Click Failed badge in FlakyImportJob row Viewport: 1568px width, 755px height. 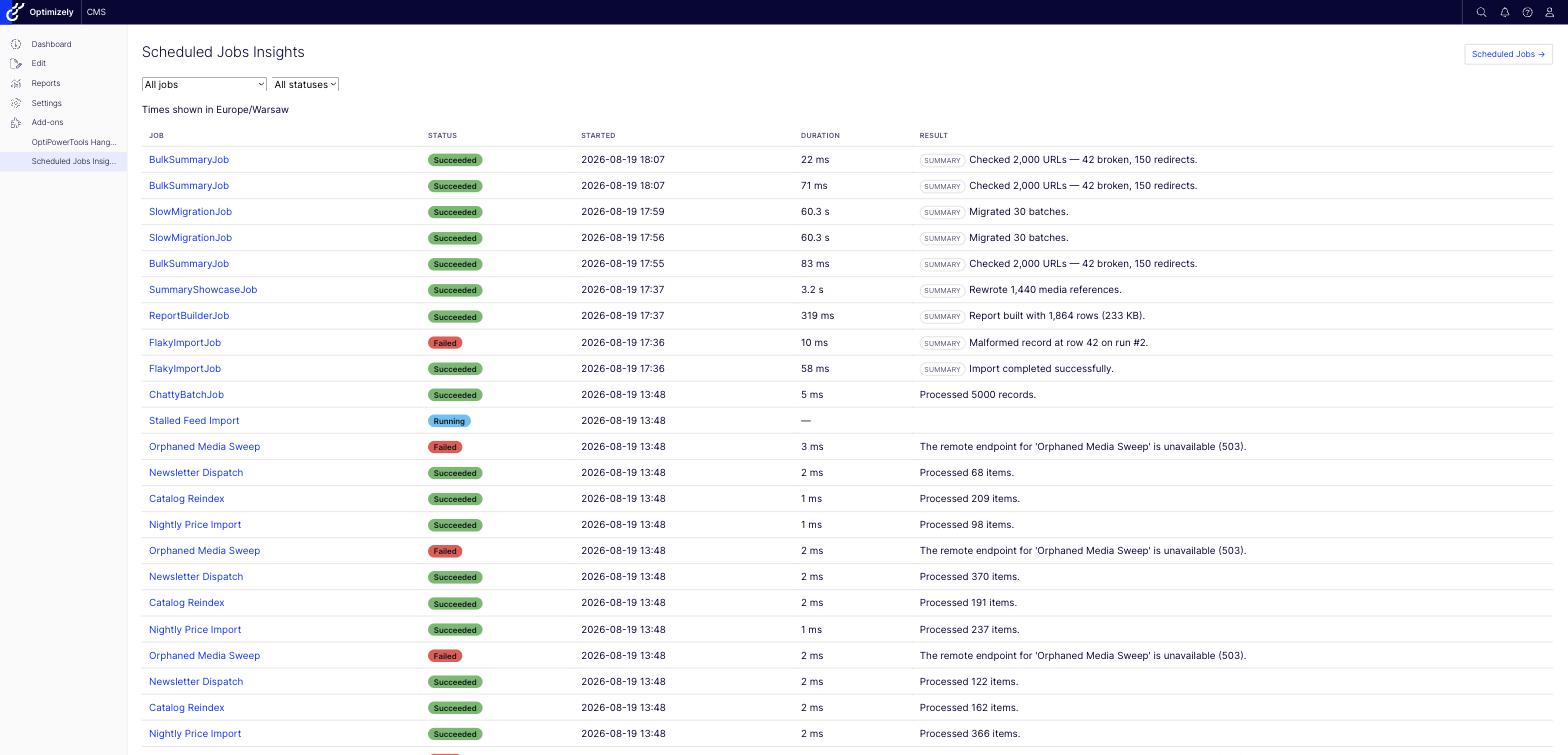(445, 343)
